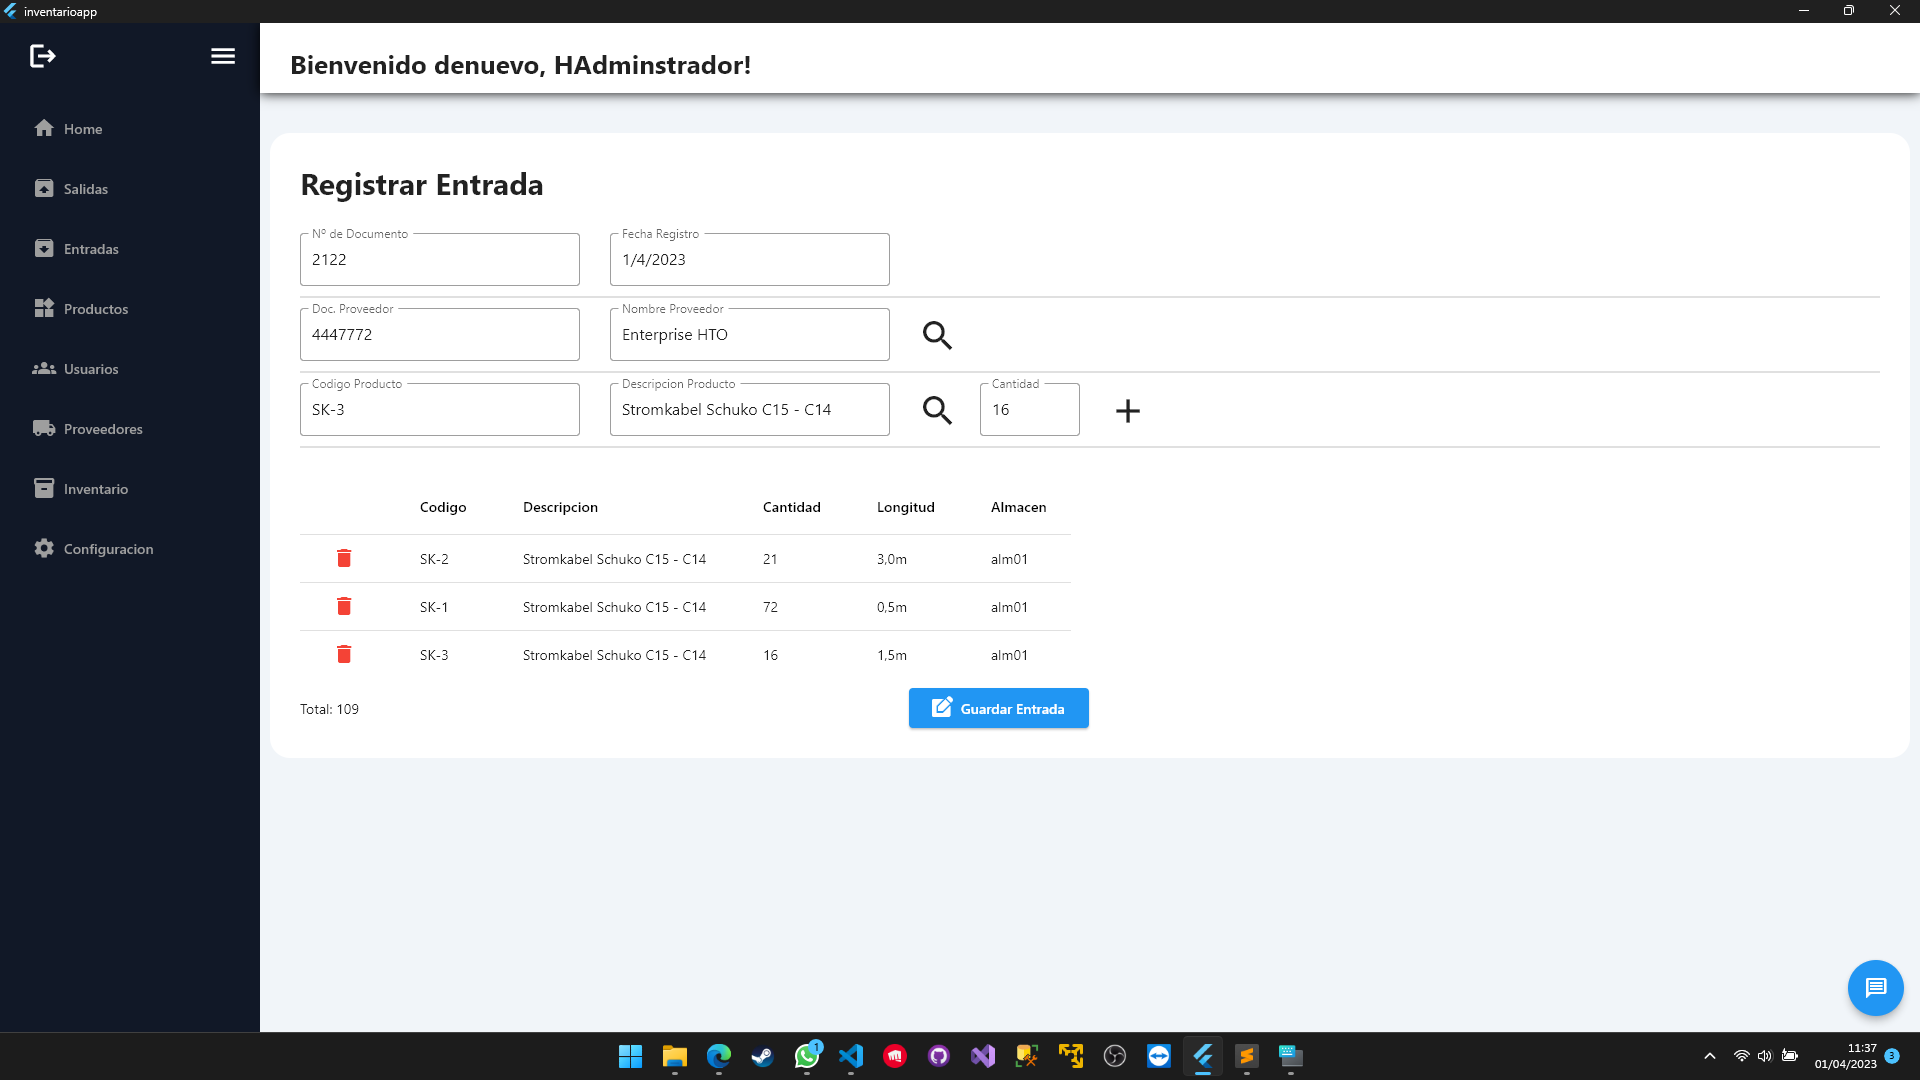1920x1080 pixels.
Task: Click the Wi-Fi tray icon
Action: (x=1741, y=1056)
